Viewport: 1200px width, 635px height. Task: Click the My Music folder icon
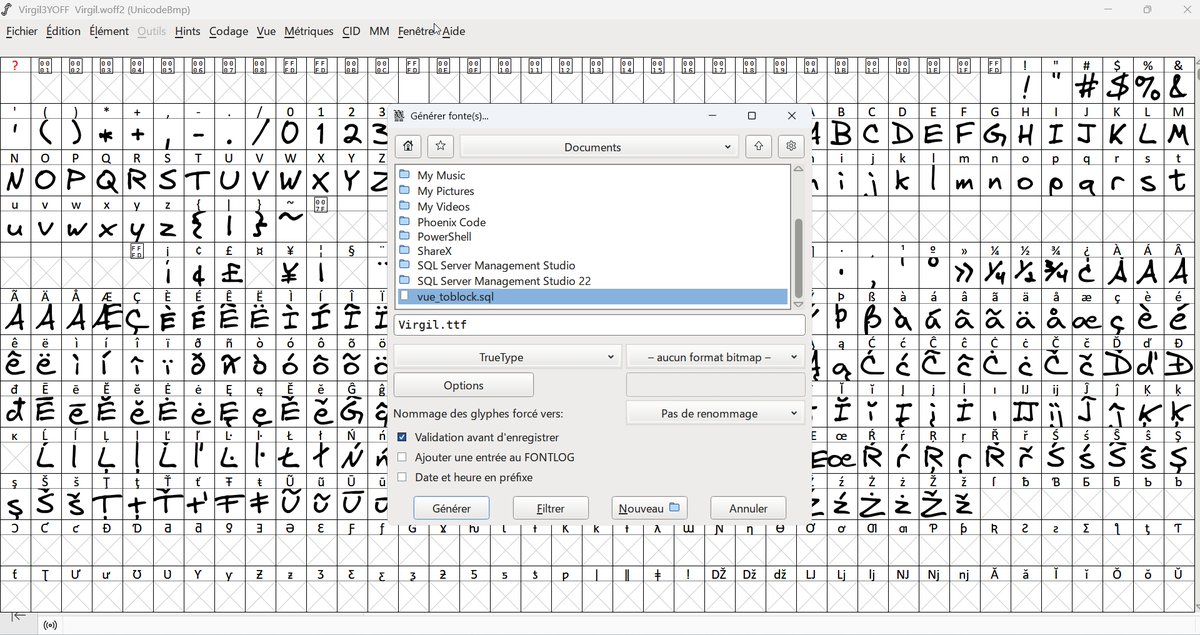tap(405, 175)
